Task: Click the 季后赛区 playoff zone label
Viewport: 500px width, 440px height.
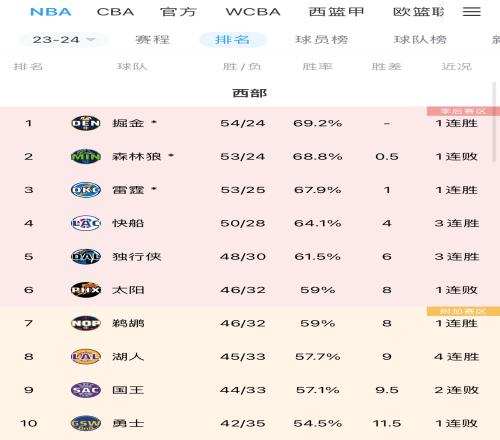Action: (463, 111)
